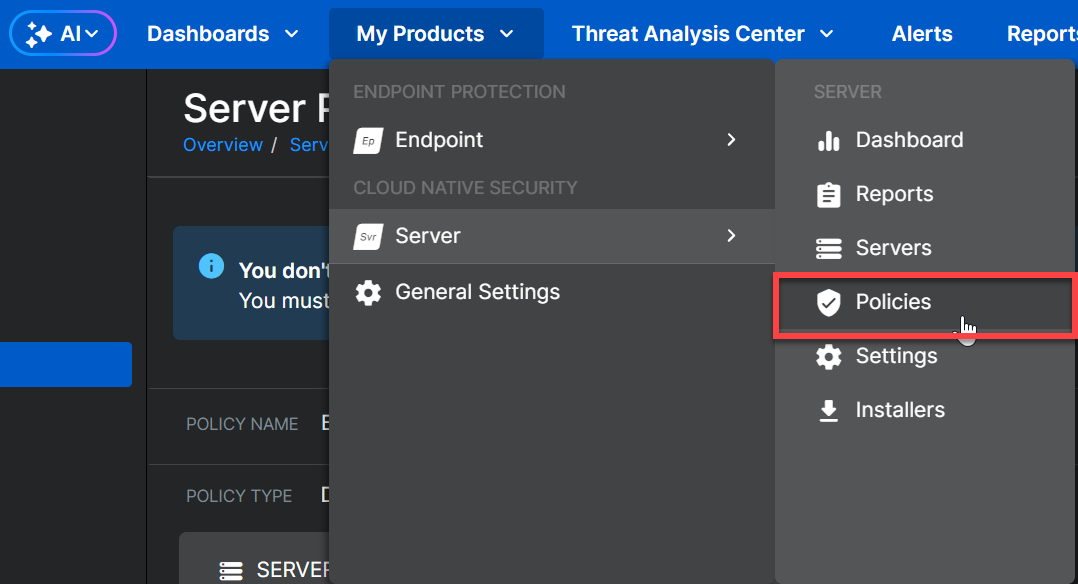Click the General Settings gear icon
Viewport: 1078px width, 584px height.
(368, 293)
